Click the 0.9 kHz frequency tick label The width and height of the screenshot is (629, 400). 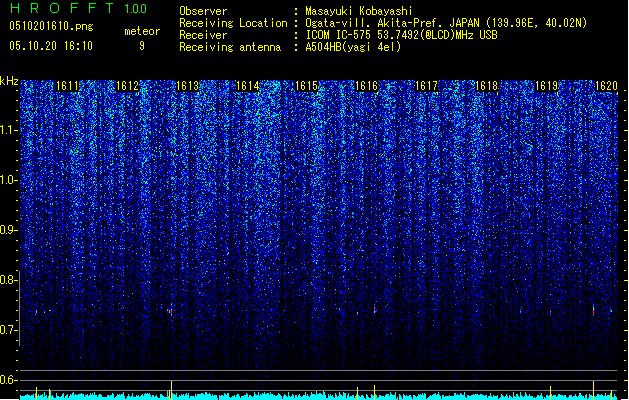tap(9, 230)
